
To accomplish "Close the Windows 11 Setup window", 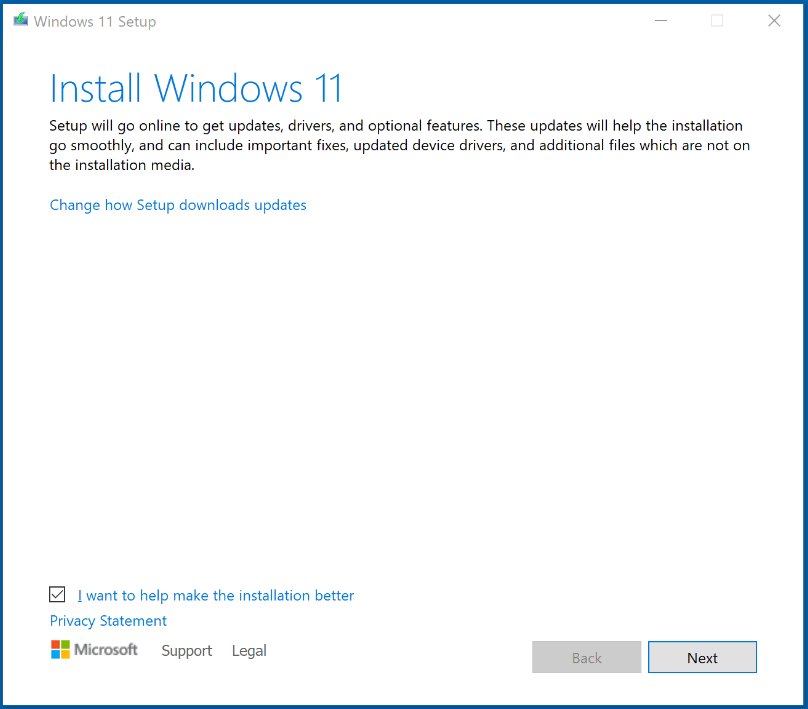I will pos(774,21).
